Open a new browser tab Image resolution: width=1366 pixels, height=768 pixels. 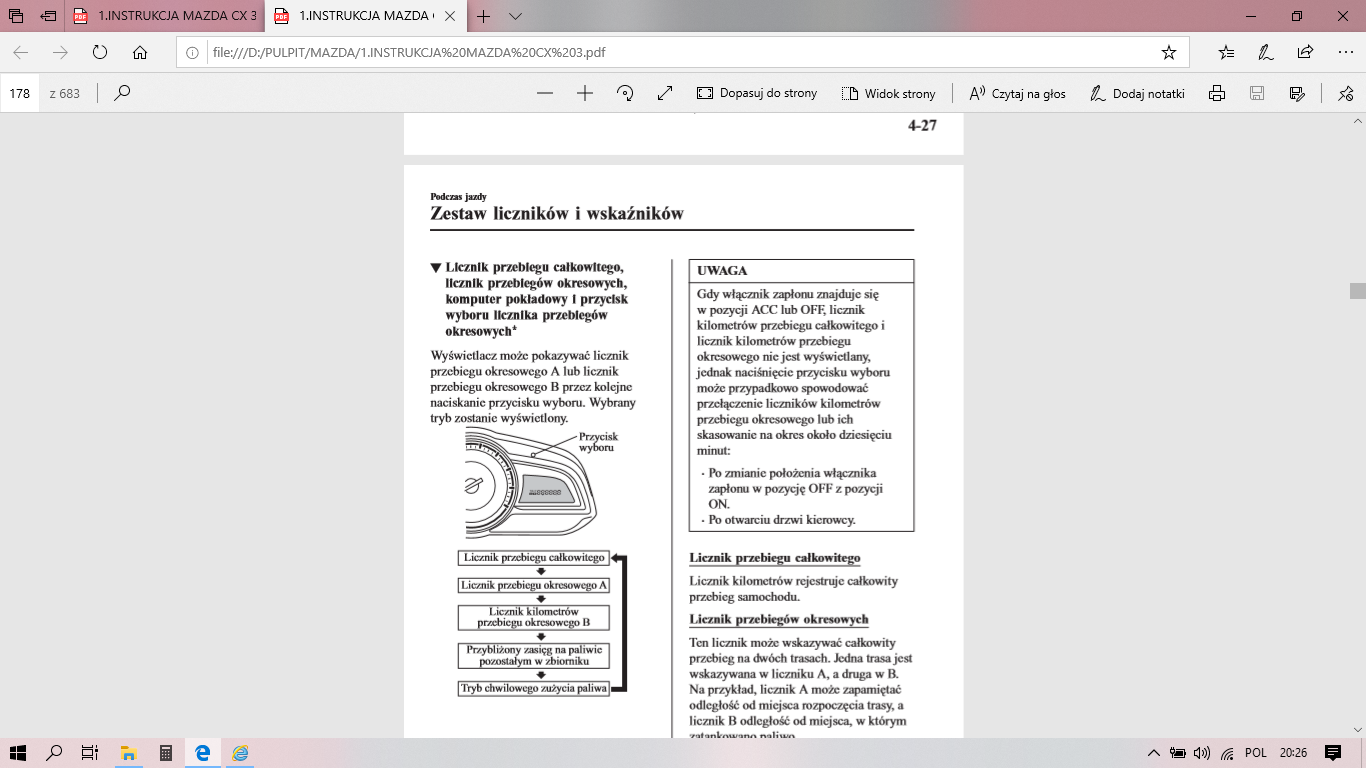[484, 16]
